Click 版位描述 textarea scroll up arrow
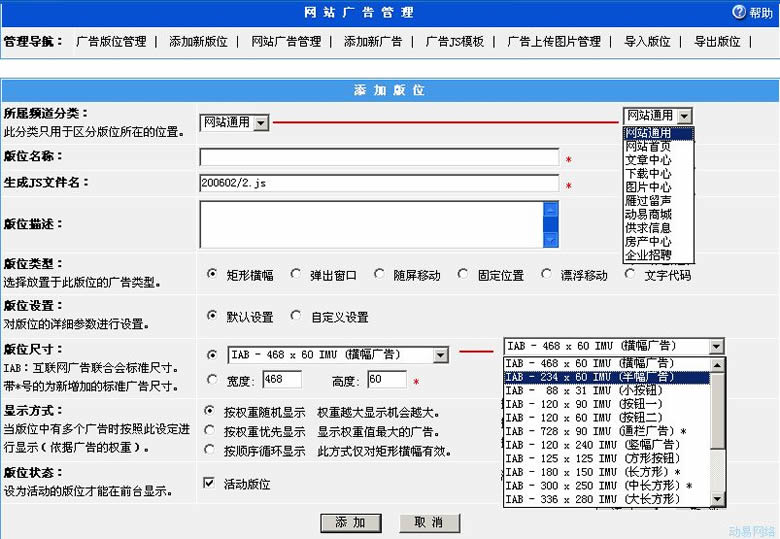 [x=551, y=209]
